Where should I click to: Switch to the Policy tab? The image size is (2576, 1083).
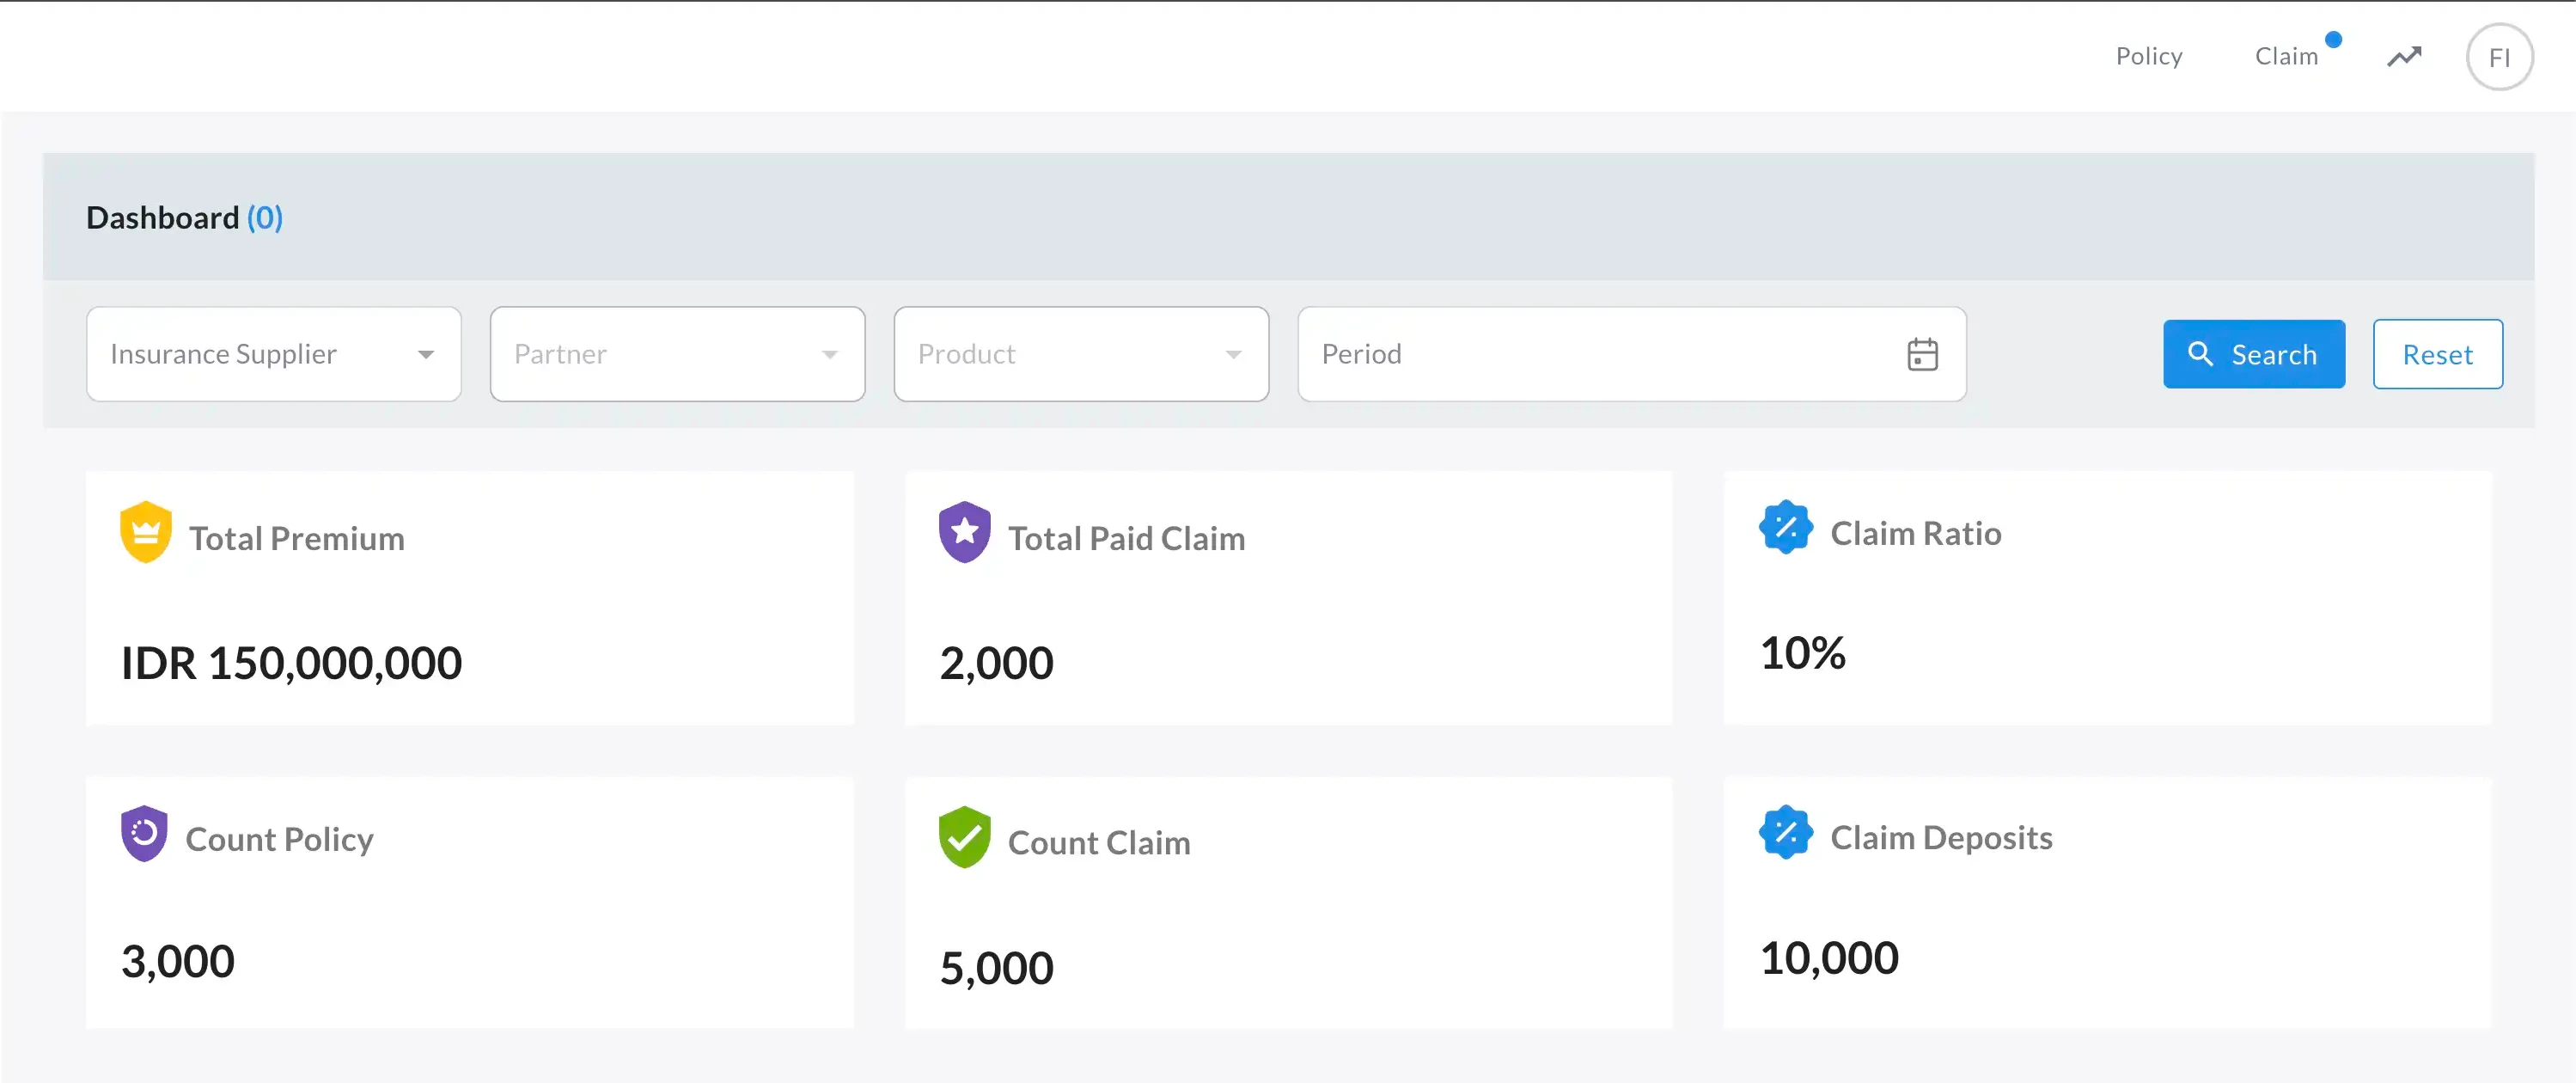tap(2149, 56)
